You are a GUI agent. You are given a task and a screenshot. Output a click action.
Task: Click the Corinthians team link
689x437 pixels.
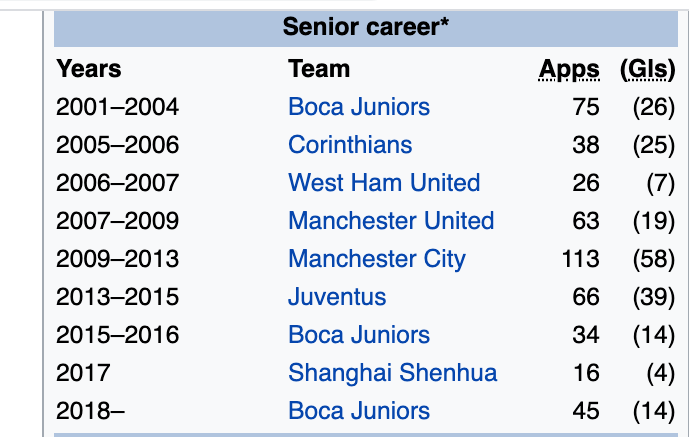tap(350, 145)
